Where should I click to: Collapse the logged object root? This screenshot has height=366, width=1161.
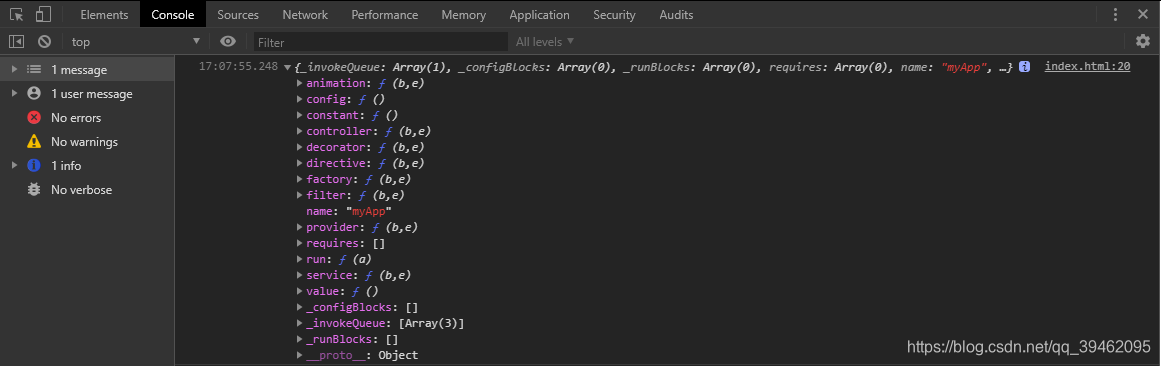point(287,67)
